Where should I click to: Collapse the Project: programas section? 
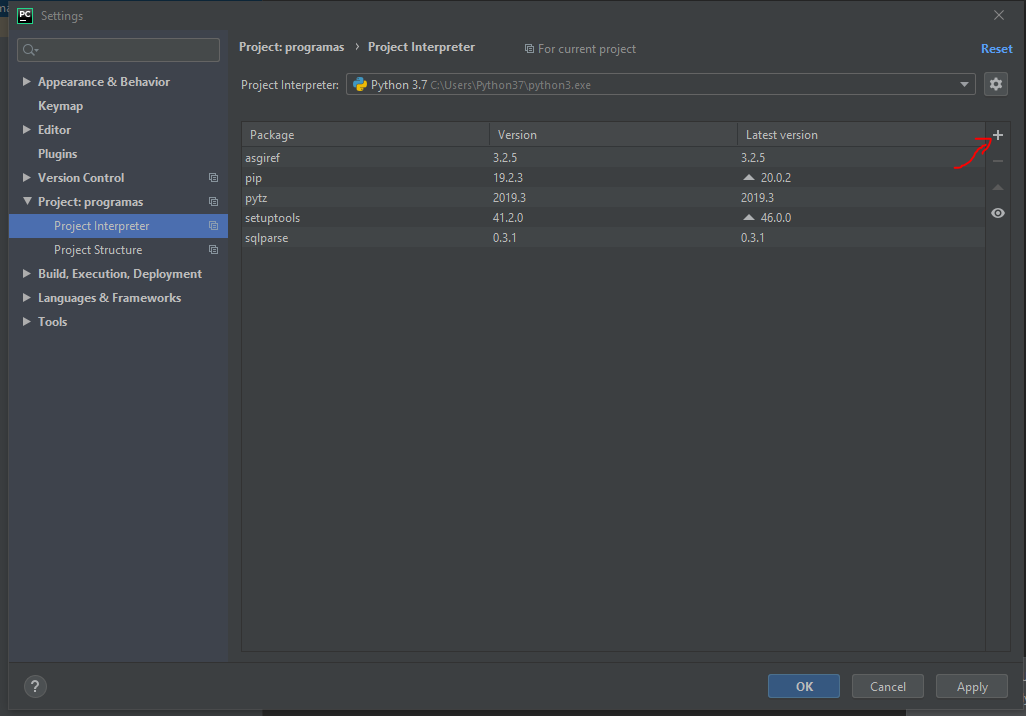point(27,202)
